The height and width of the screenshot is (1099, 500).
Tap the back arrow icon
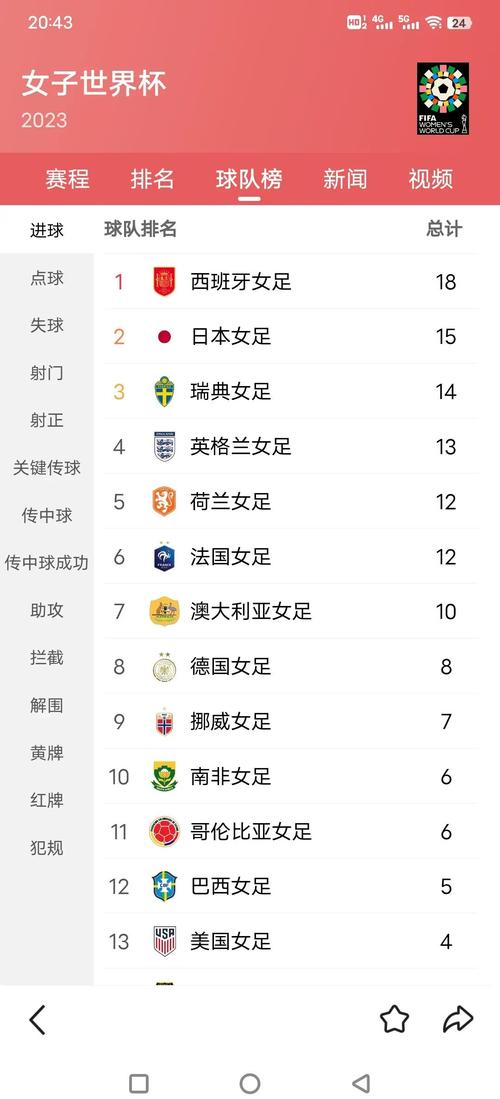tap(37, 1019)
